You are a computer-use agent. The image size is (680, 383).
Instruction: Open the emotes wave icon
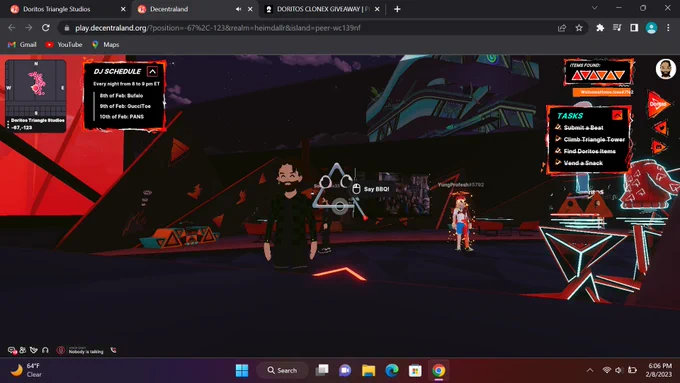34,350
